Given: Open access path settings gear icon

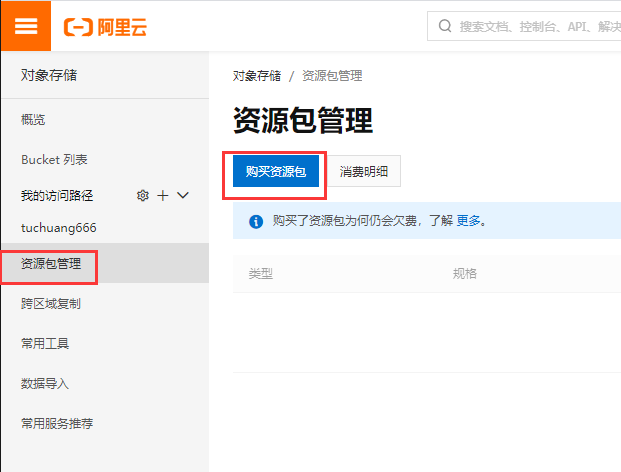Looking at the screenshot, I should pyautogui.click(x=142, y=196).
